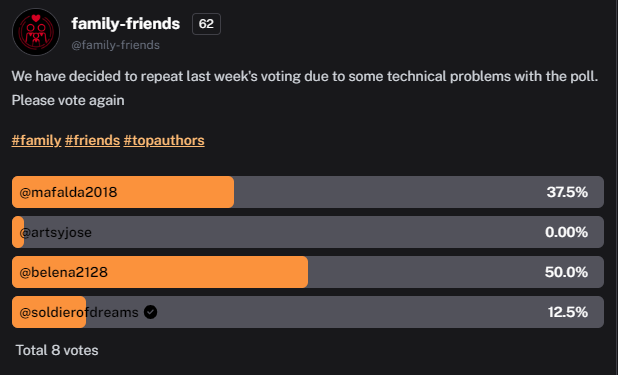Image resolution: width=618 pixels, height=375 pixels.
Task: Open the @family-friends handle
Action: click(115, 45)
